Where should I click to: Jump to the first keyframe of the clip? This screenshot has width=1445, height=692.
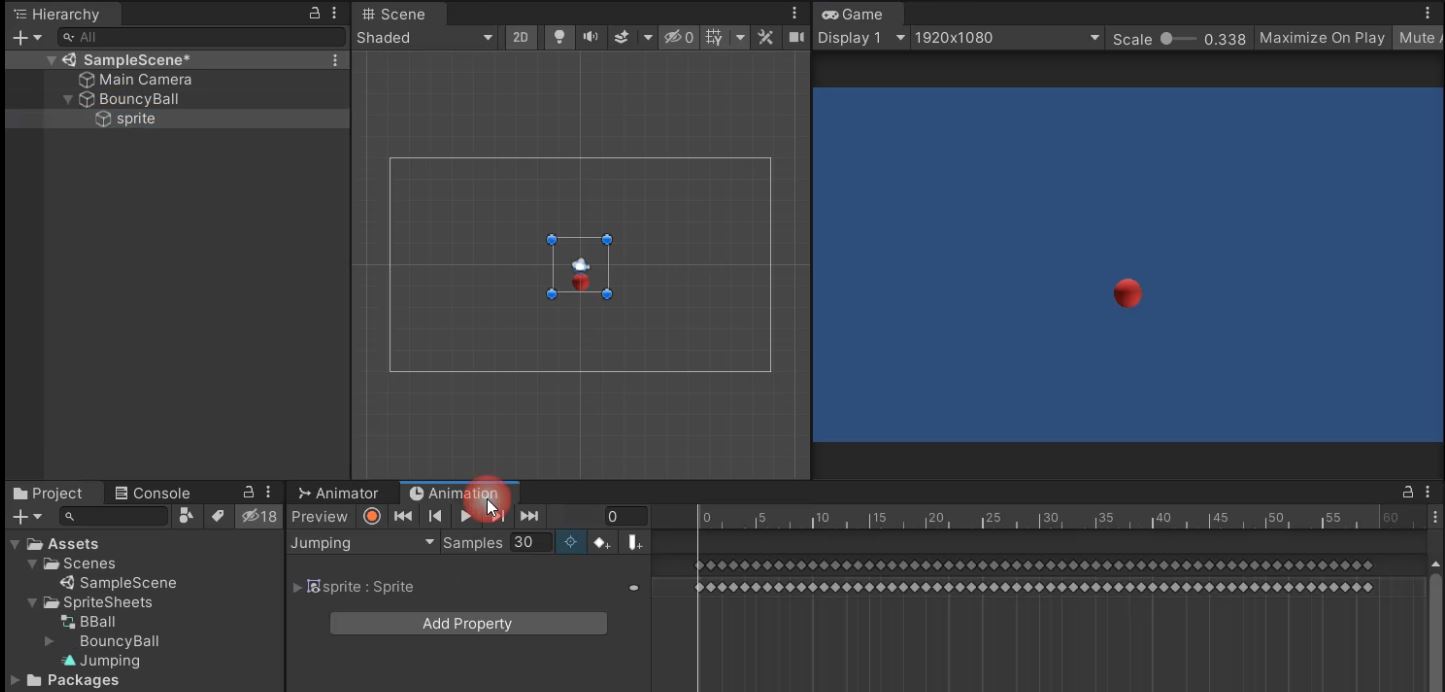click(403, 516)
